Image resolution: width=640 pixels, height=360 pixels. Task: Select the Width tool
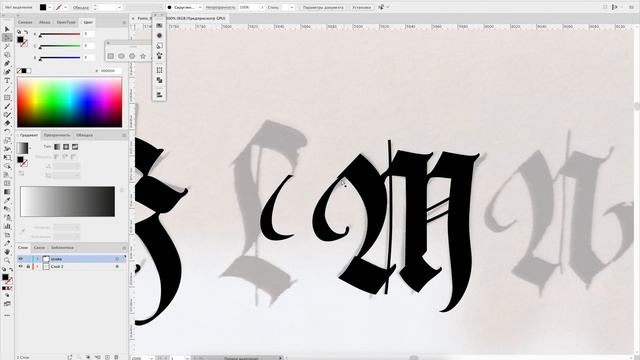[7, 149]
